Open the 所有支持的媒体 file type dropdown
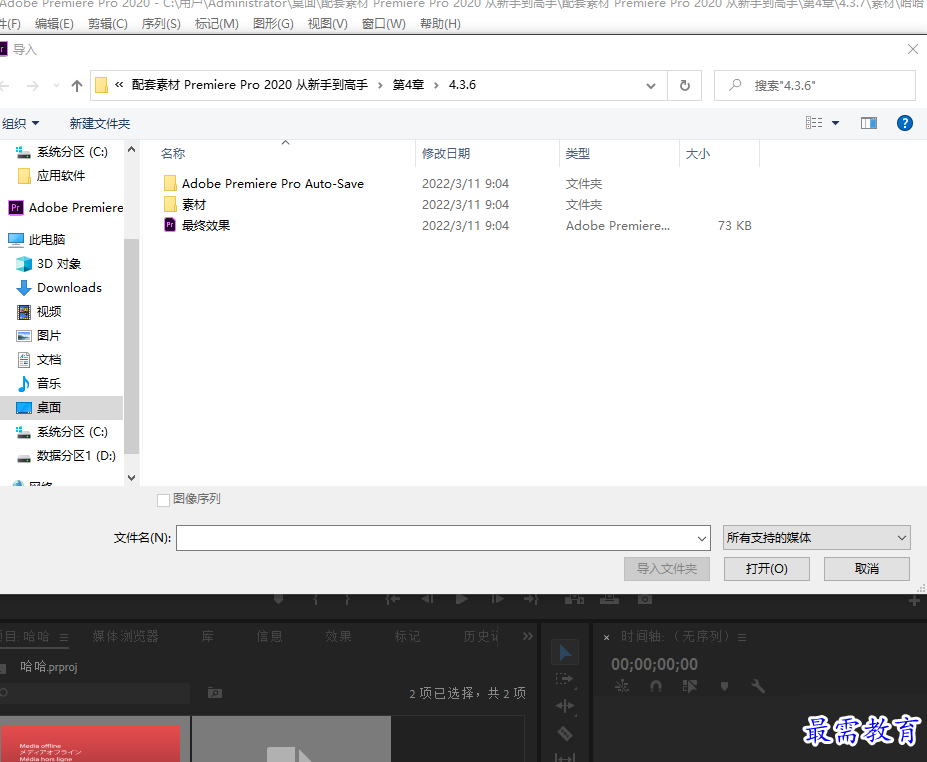Image resolution: width=927 pixels, height=762 pixels. pyautogui.click(x=816, y=538)
